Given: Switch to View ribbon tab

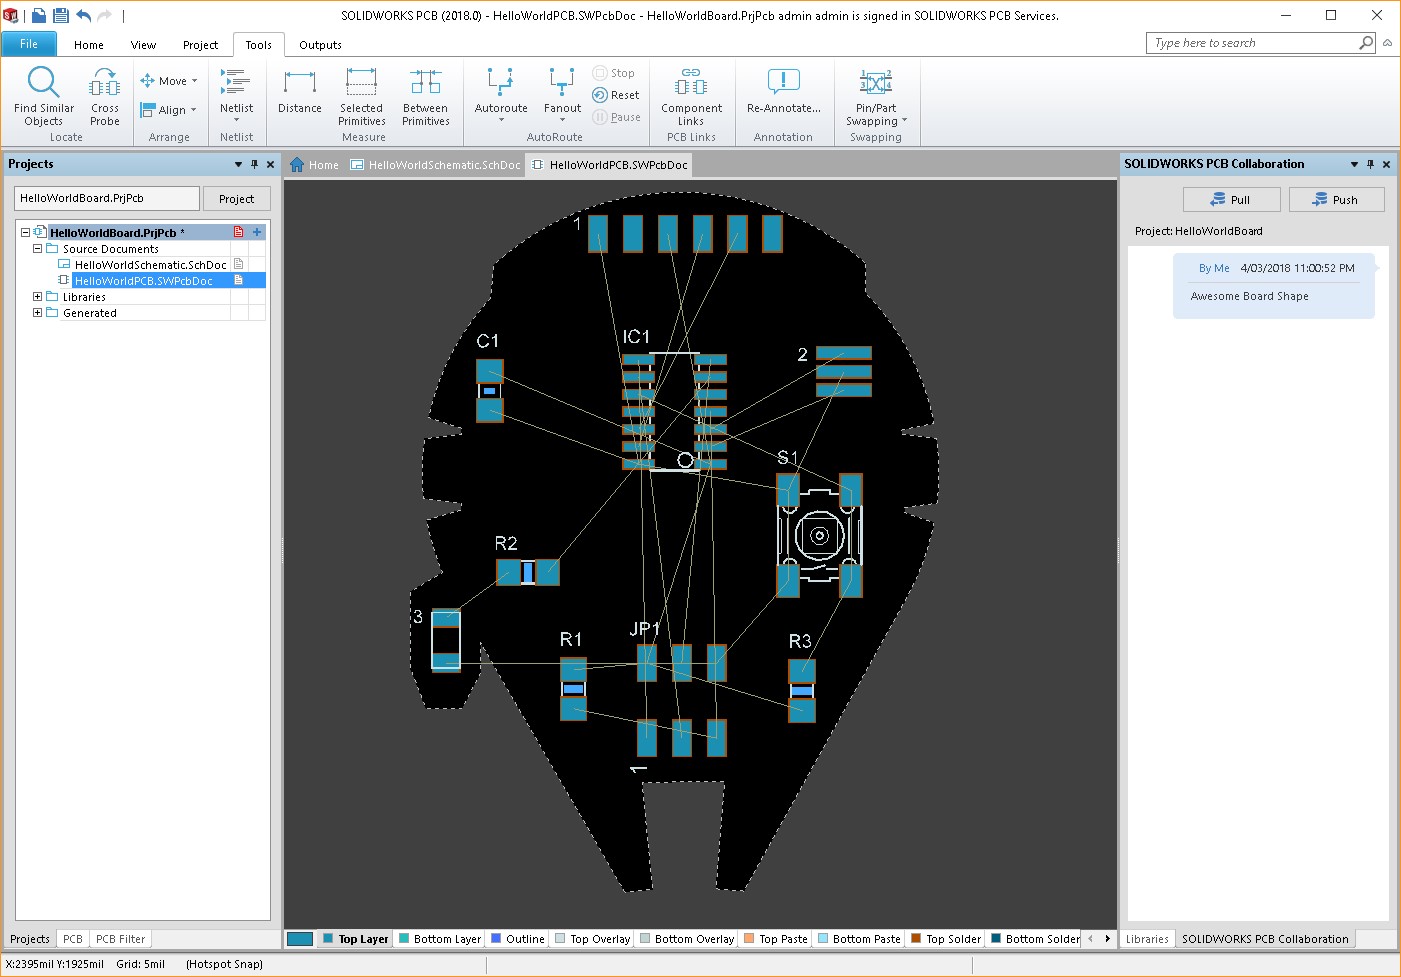Looking at the screenshot, I should click(x=143, y=45).
